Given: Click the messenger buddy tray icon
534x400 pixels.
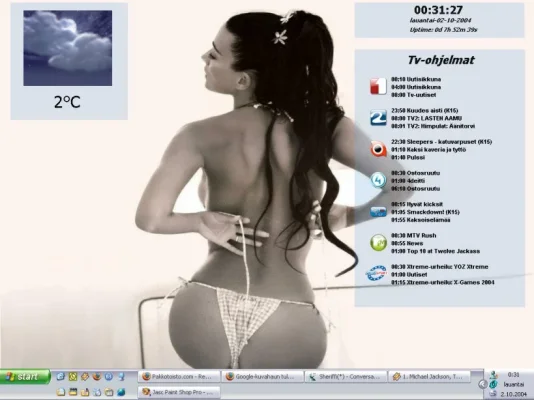Looking at the screenshot, I should coord(493,375).
